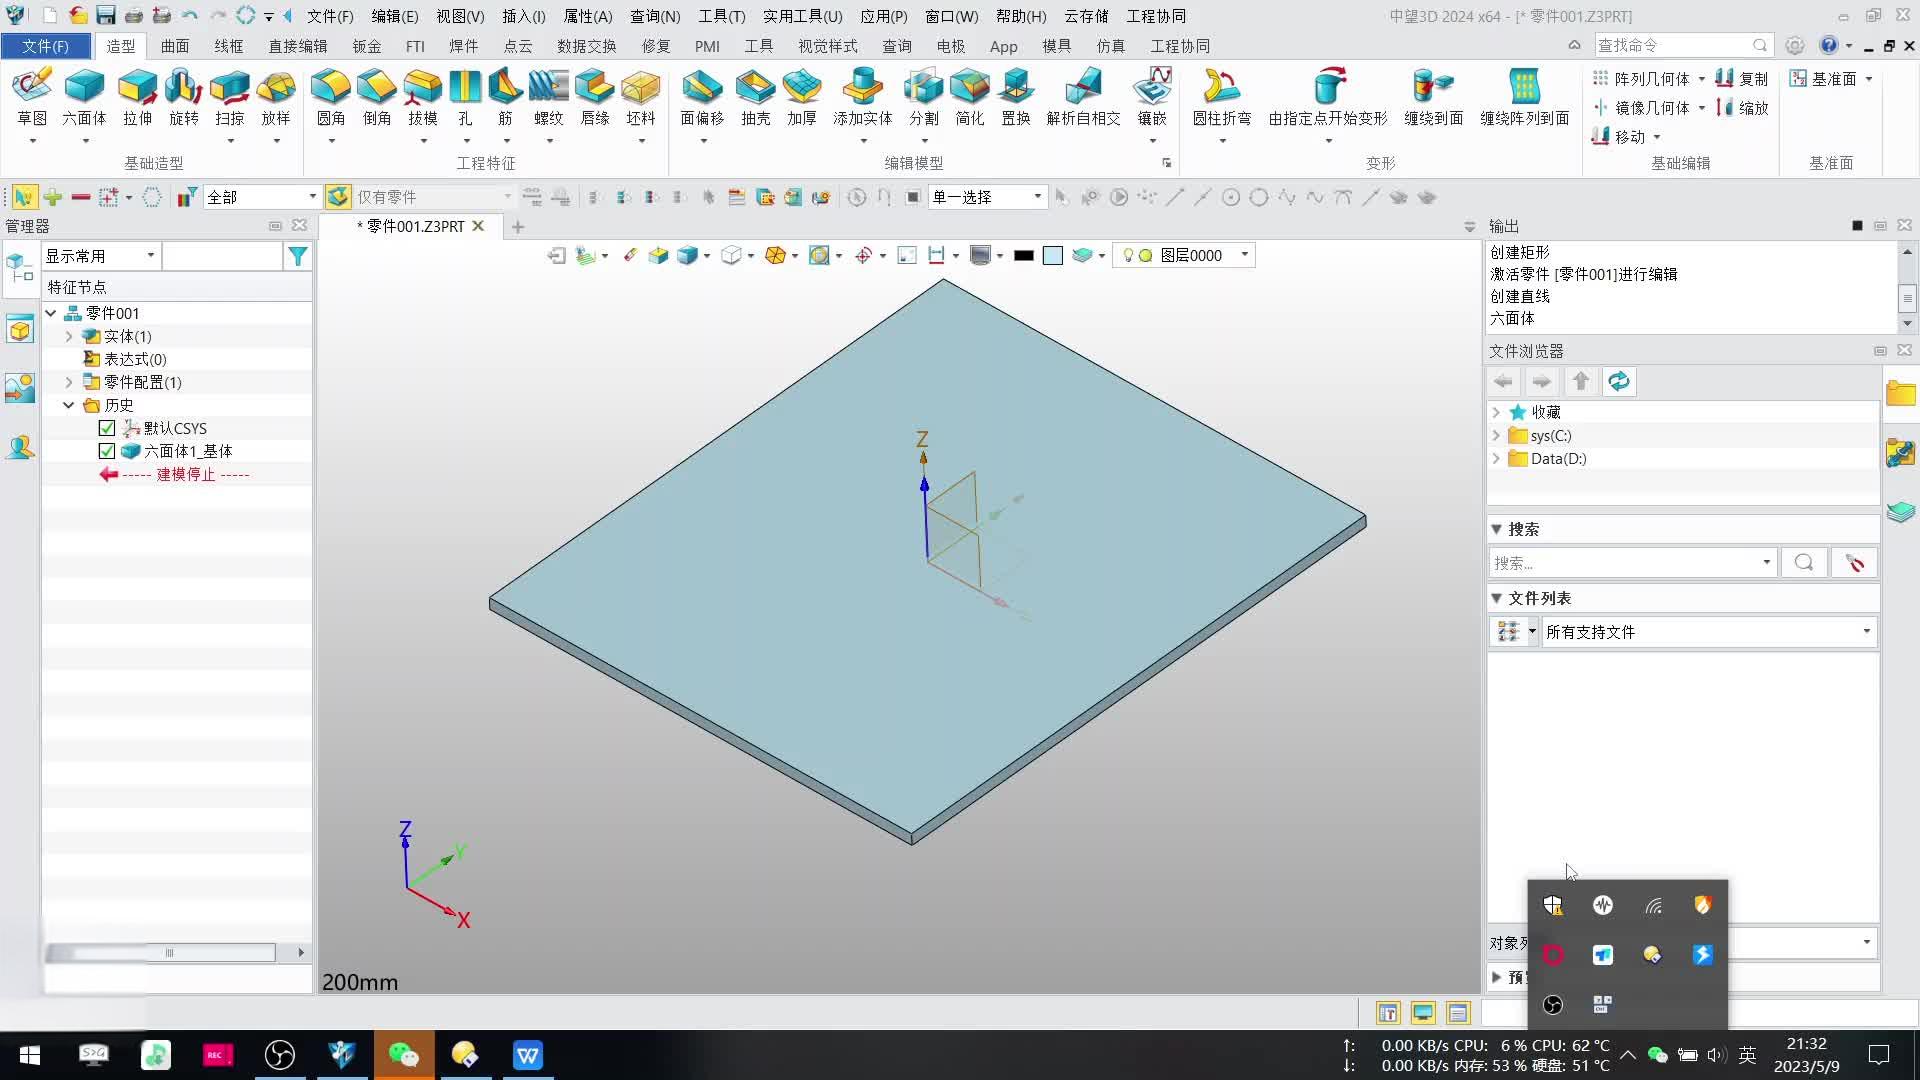Apply the 倒角 chamfer tool

click(376, 98)
